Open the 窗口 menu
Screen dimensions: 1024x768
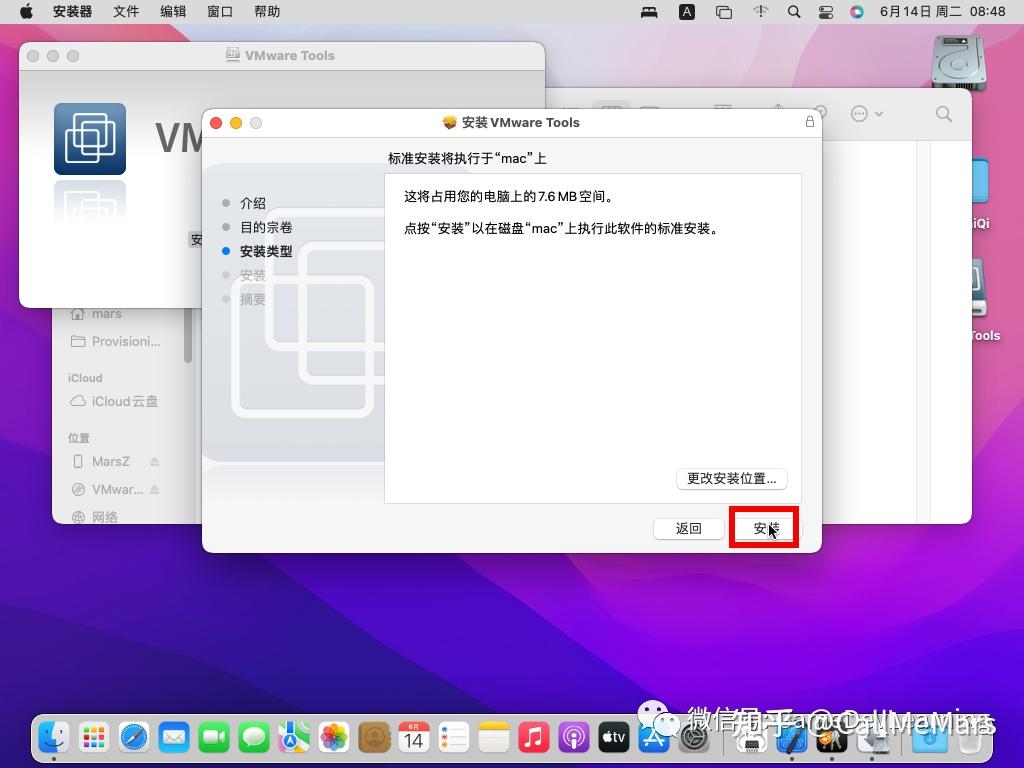[219, 12]
